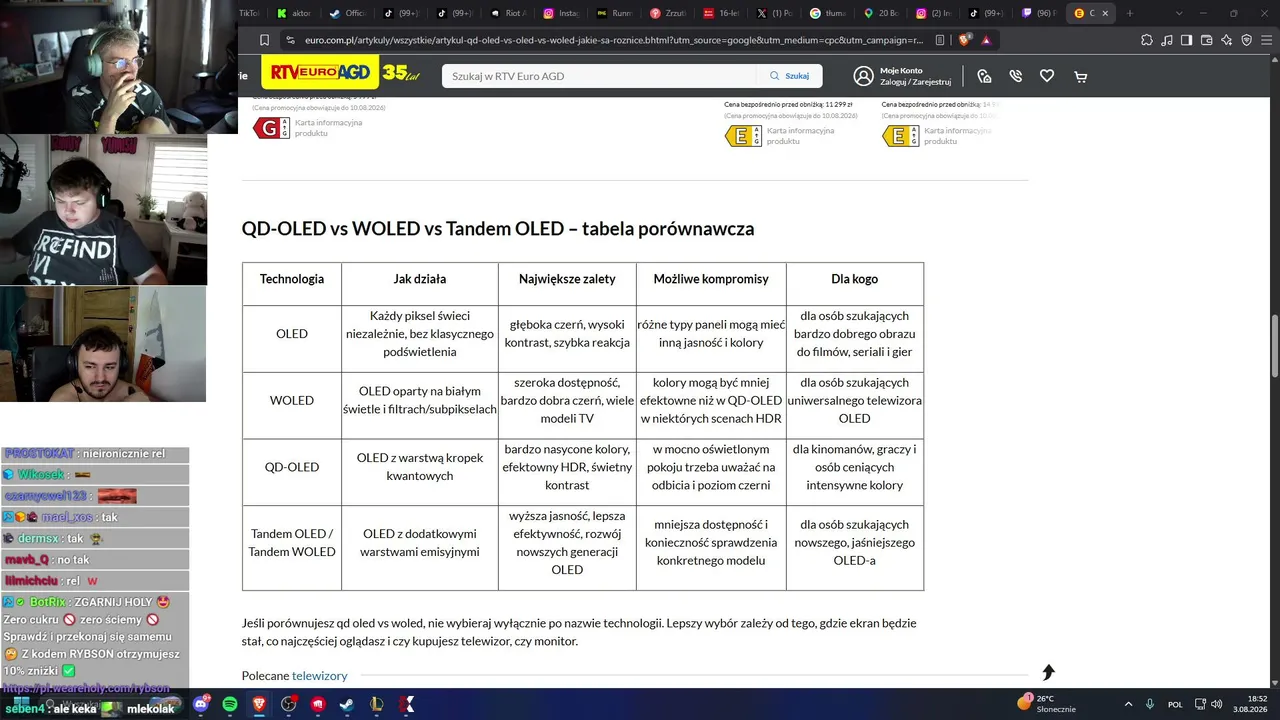
Task: Switch to the '16-let' tab
Action: [x=720, y=13]
